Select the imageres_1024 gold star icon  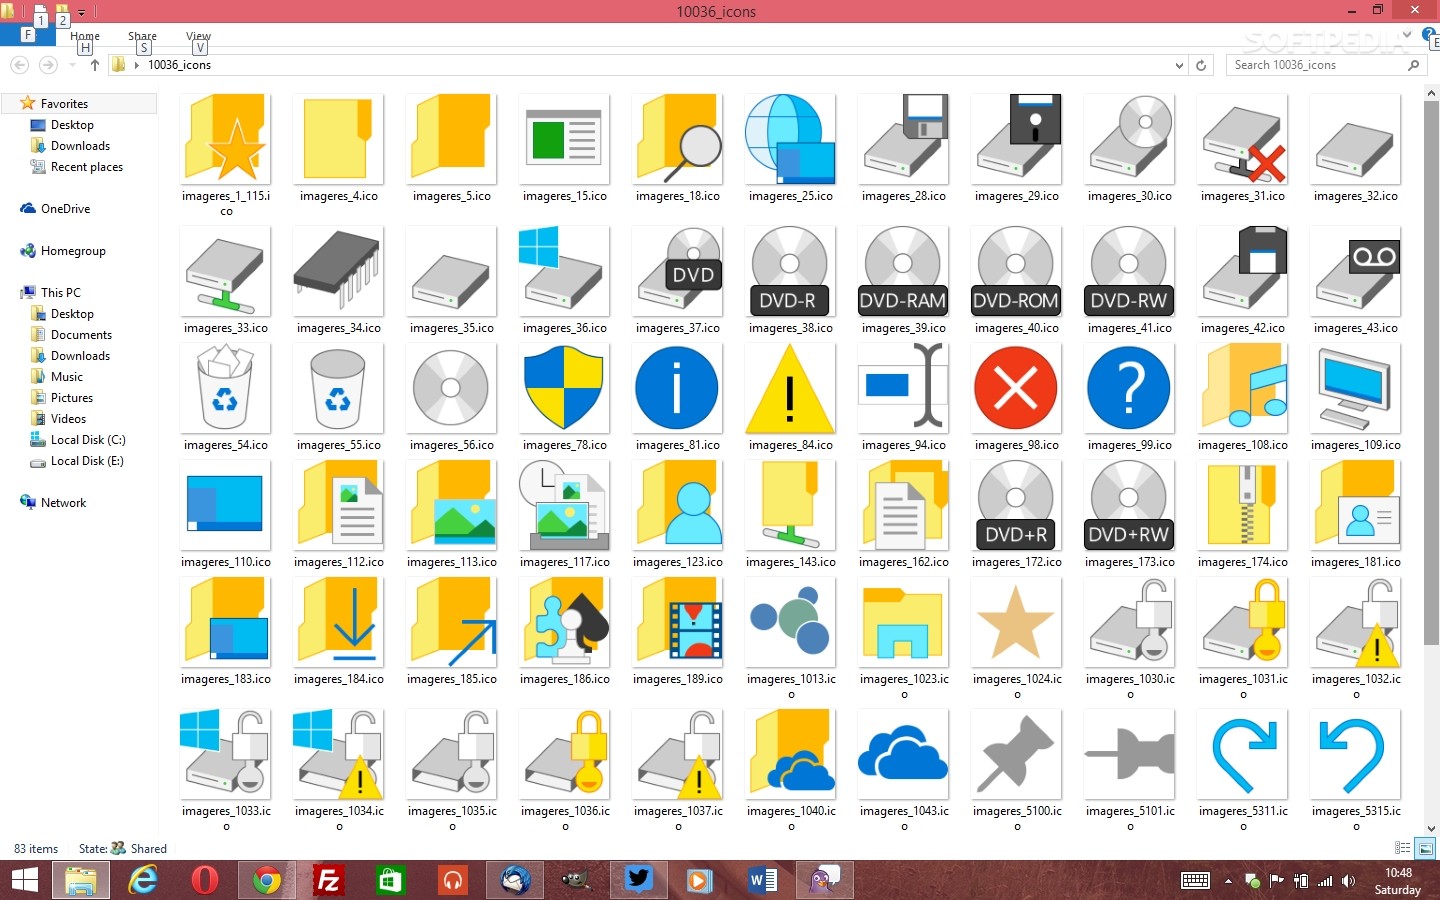1016,622
